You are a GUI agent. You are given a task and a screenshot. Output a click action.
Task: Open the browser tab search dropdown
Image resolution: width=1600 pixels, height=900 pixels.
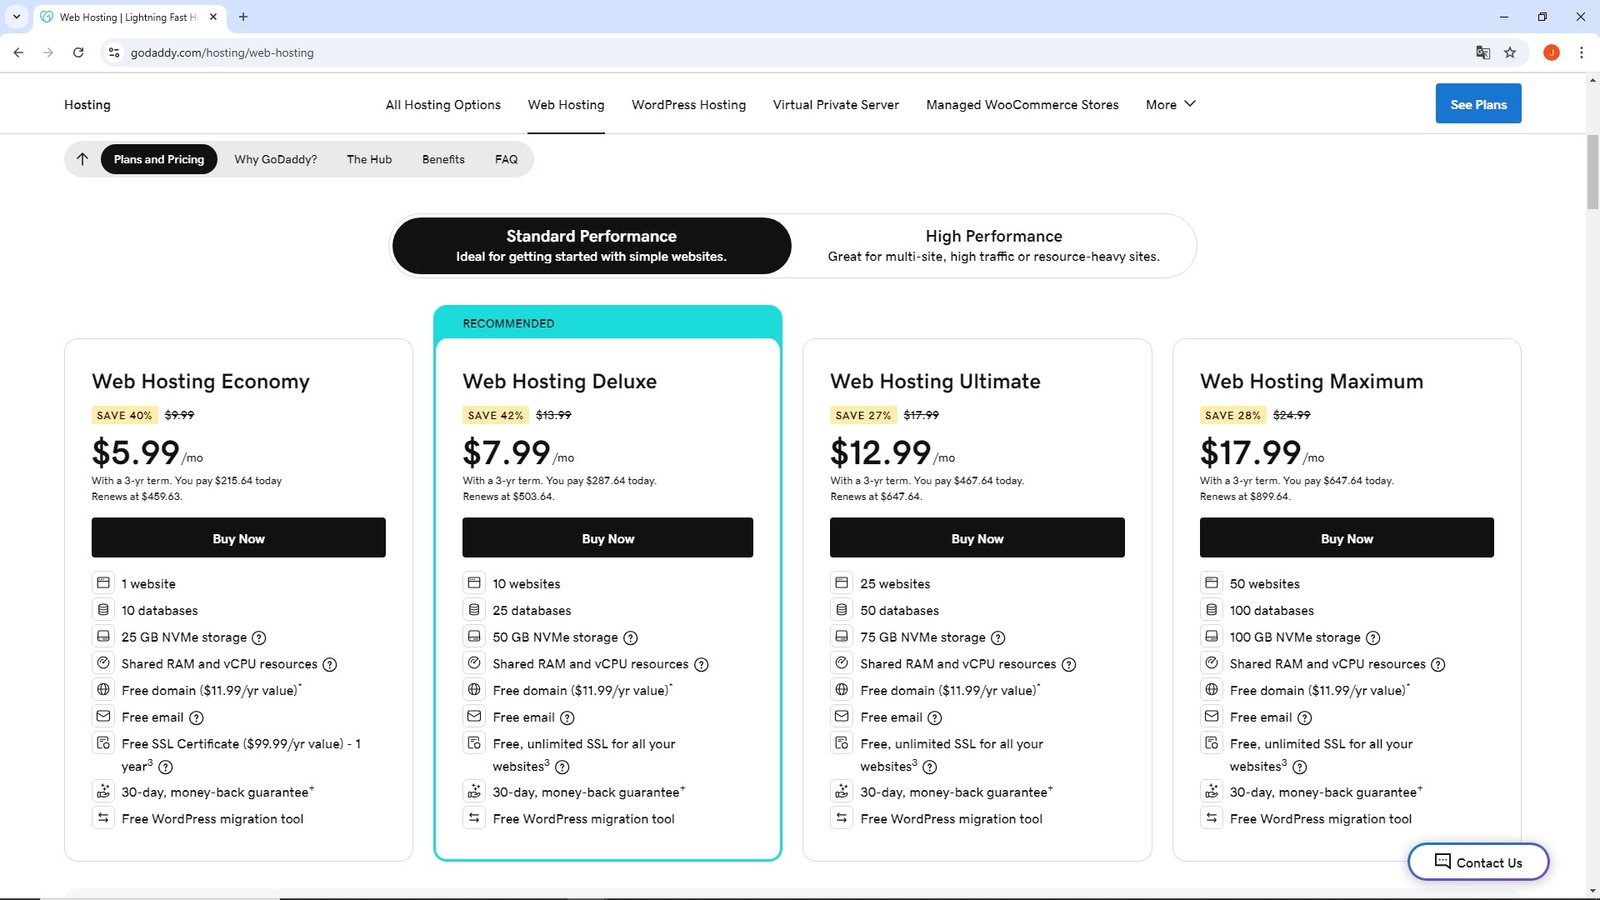pos(16,17)
